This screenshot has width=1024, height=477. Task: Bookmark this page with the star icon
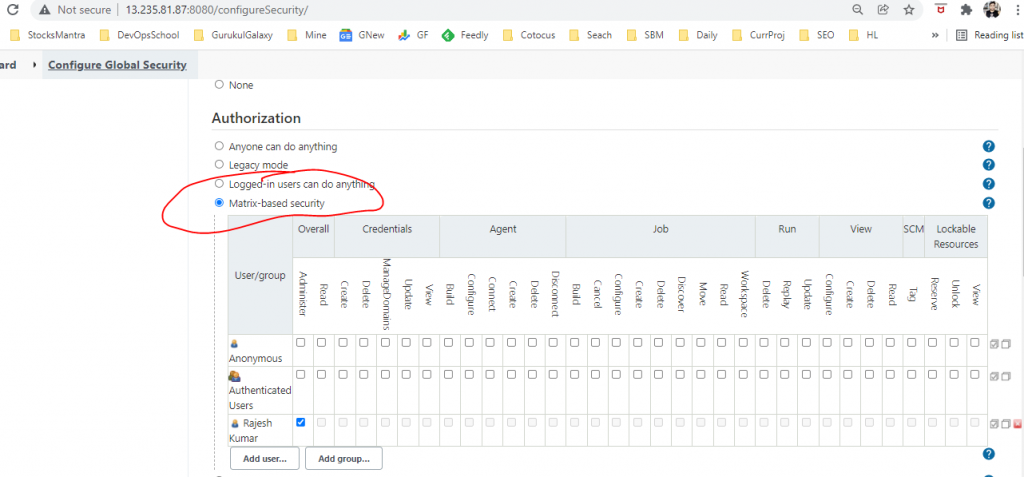click(x=909, y=10)
